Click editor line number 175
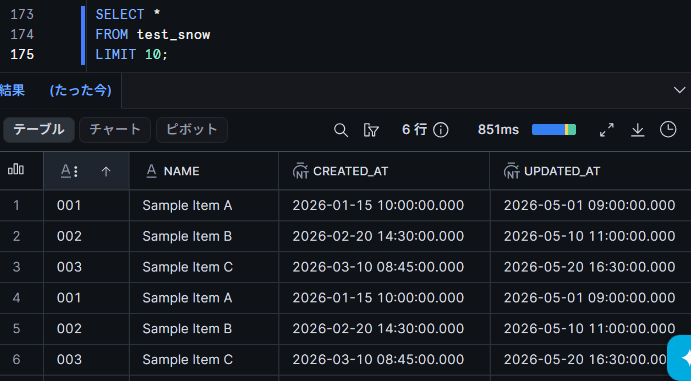Screen dimensions: 691x381 [x=22, y=55]
